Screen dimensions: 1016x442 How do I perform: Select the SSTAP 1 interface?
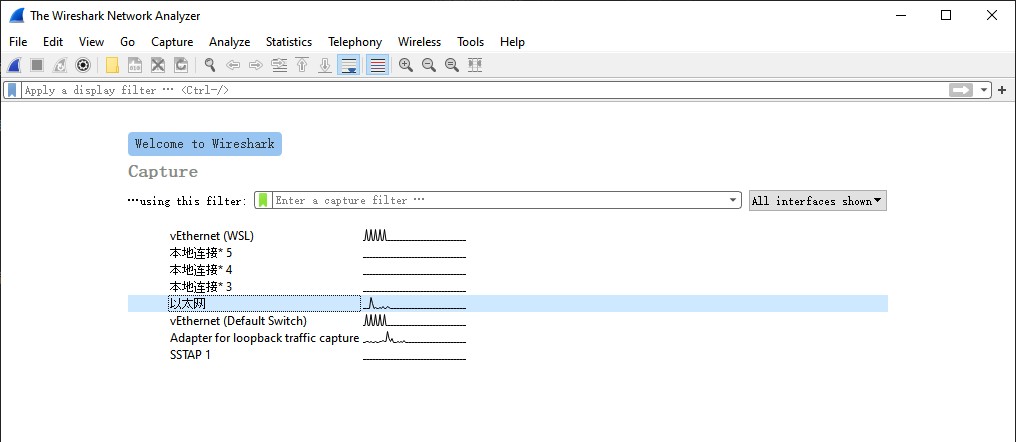[x=190, y=355]
